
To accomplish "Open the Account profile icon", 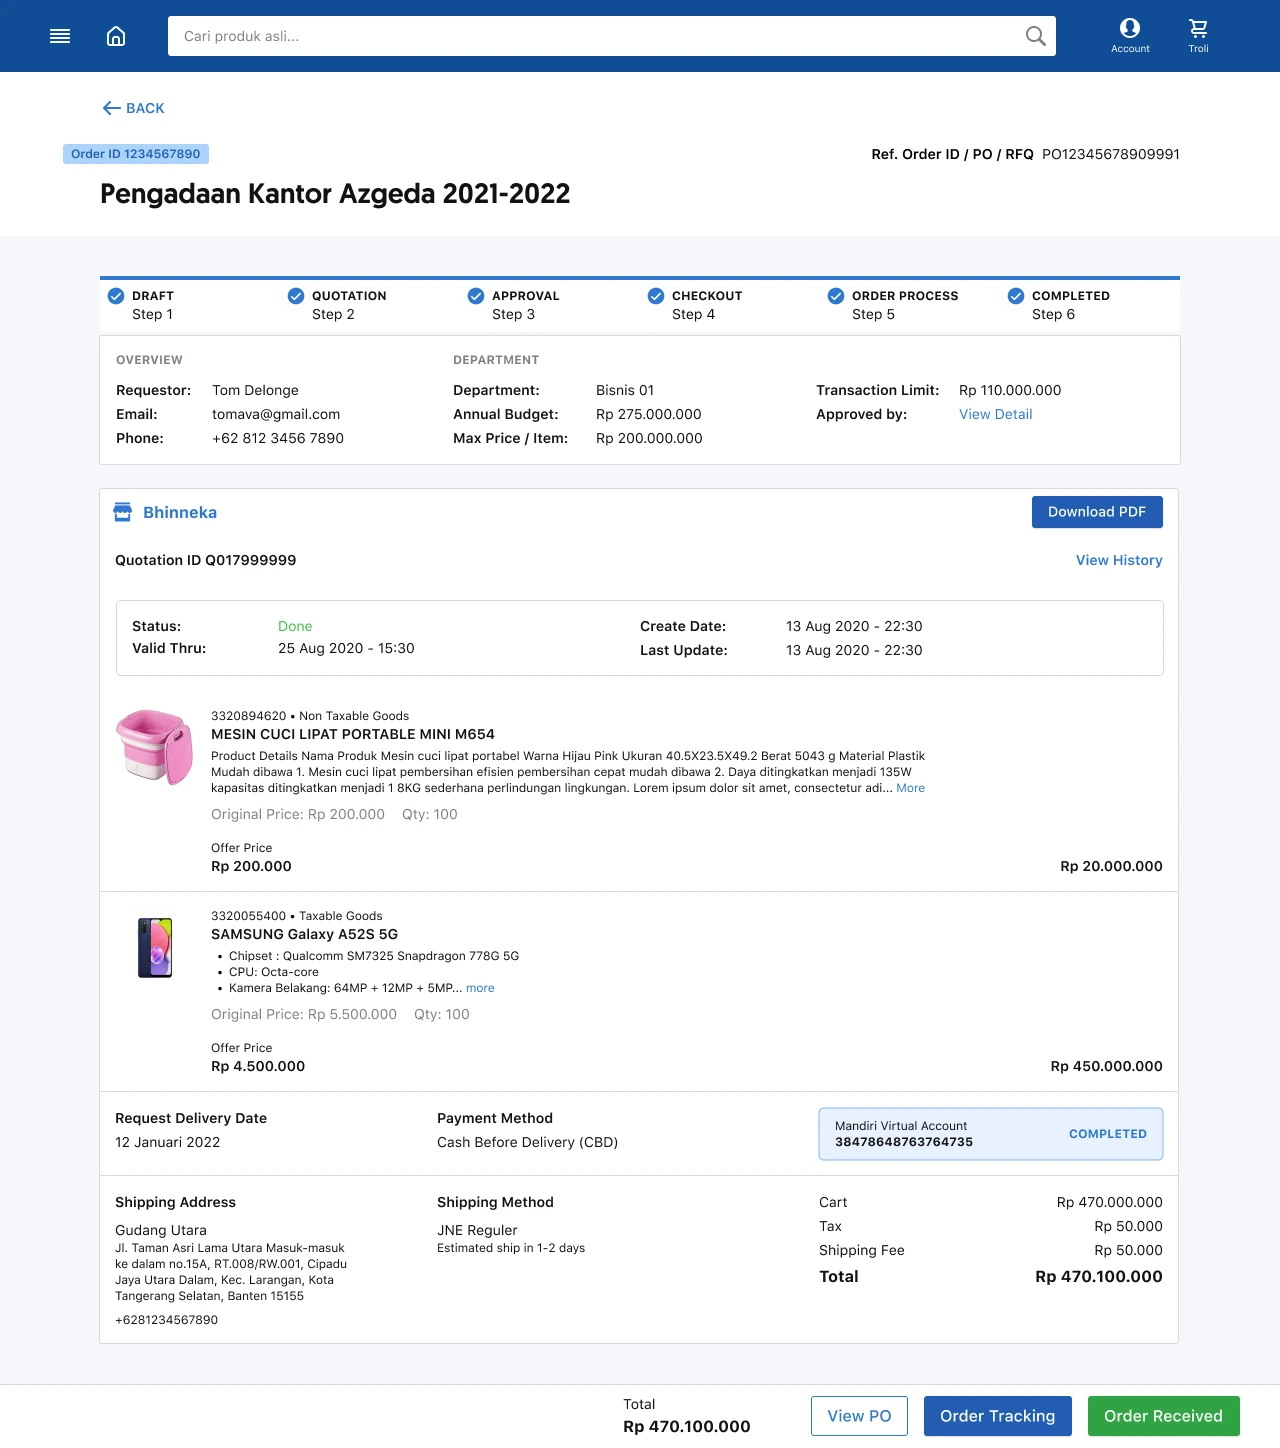I will pos(1130,29).
